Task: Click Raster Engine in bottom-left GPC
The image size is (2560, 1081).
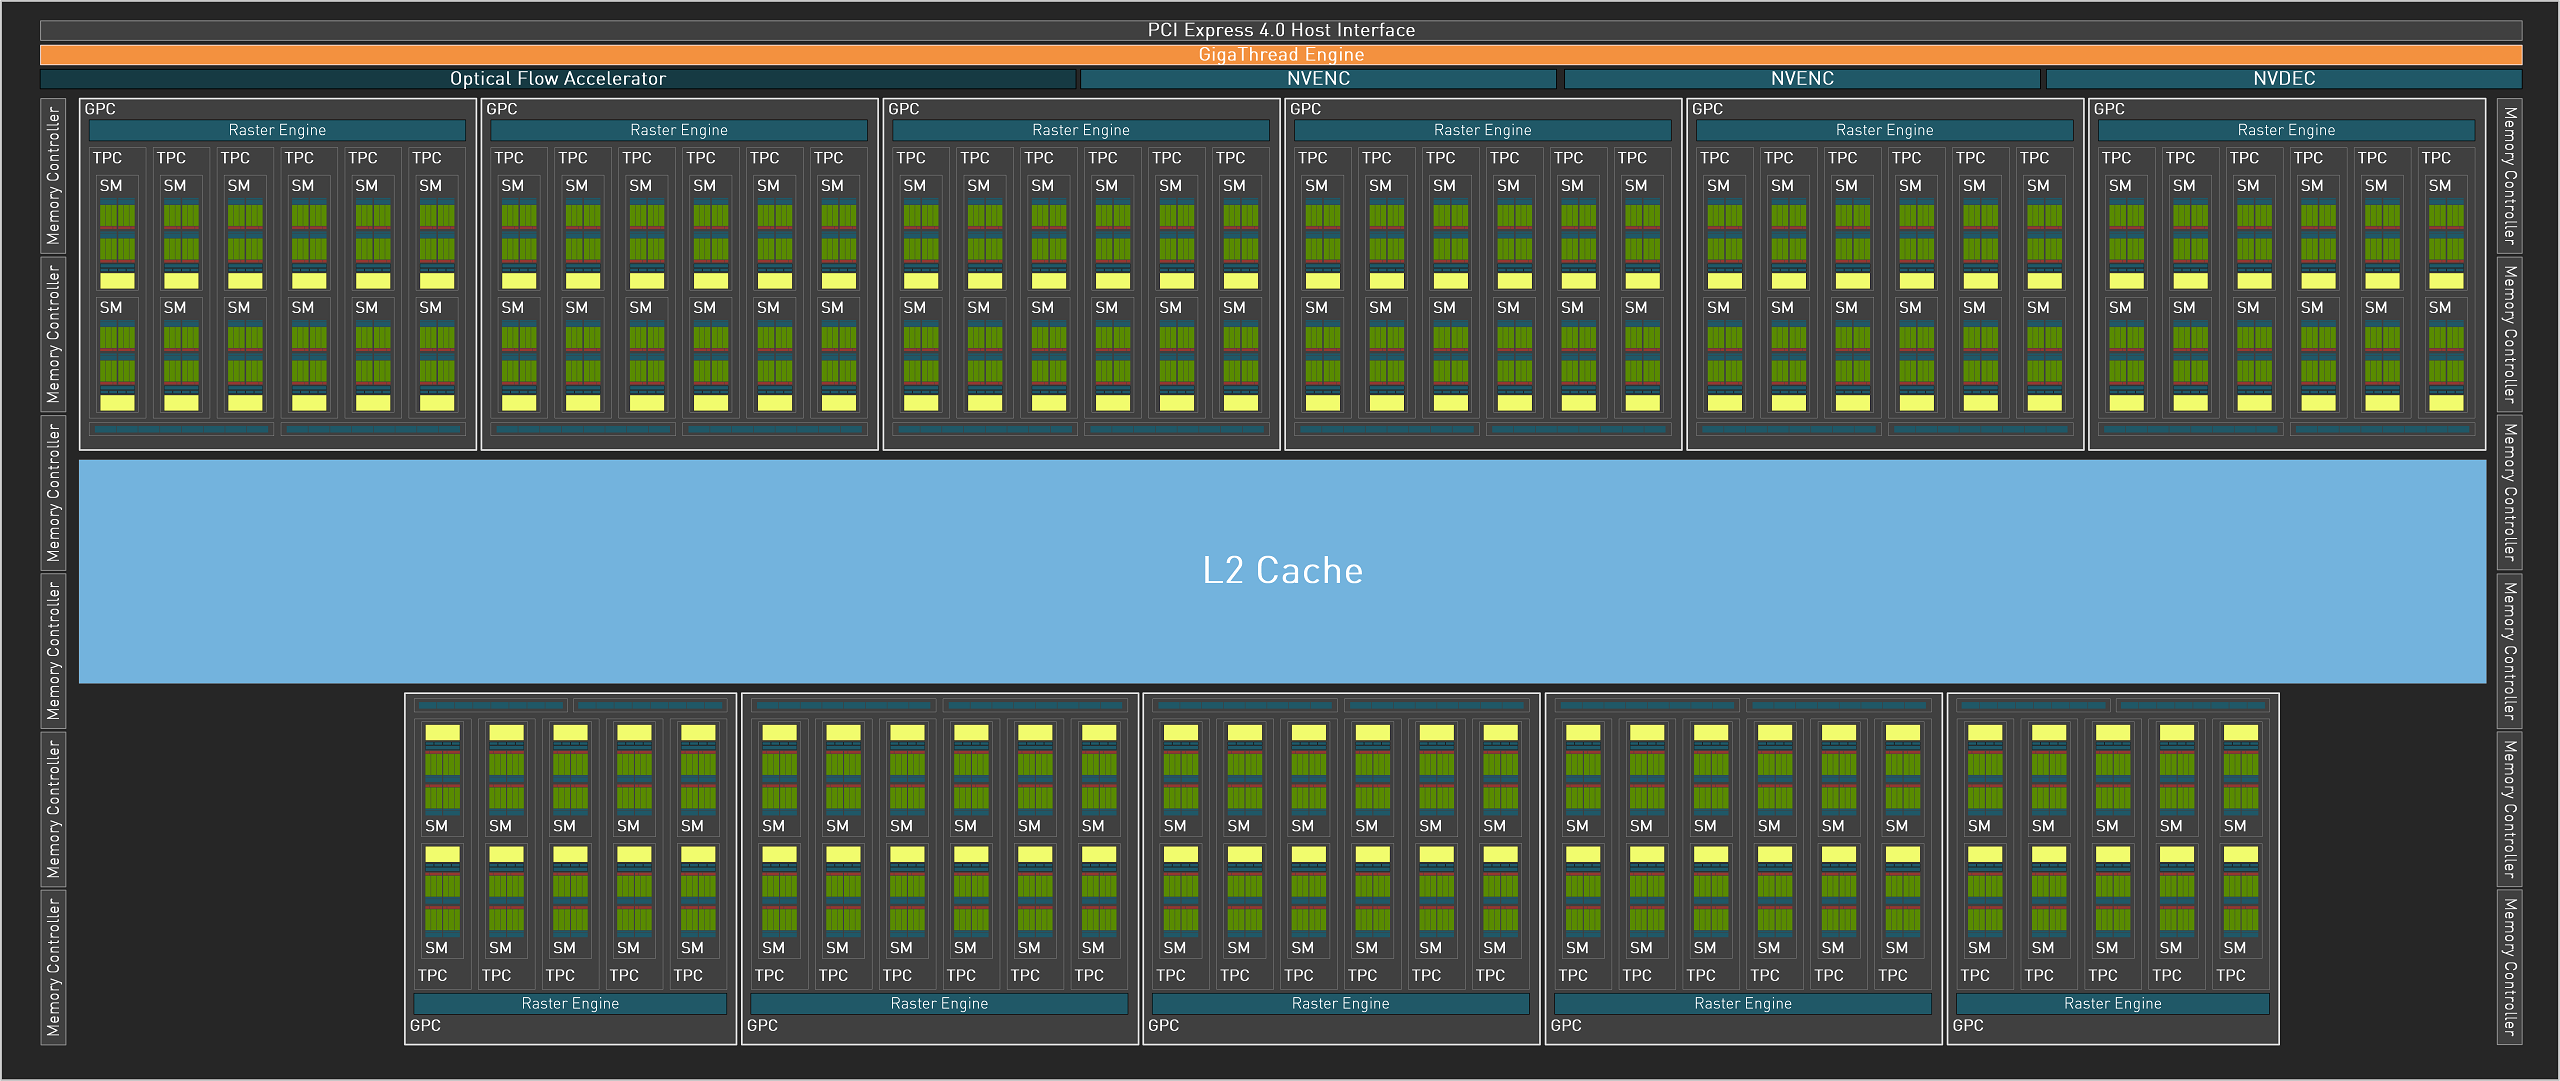Action: point(570,1003)
